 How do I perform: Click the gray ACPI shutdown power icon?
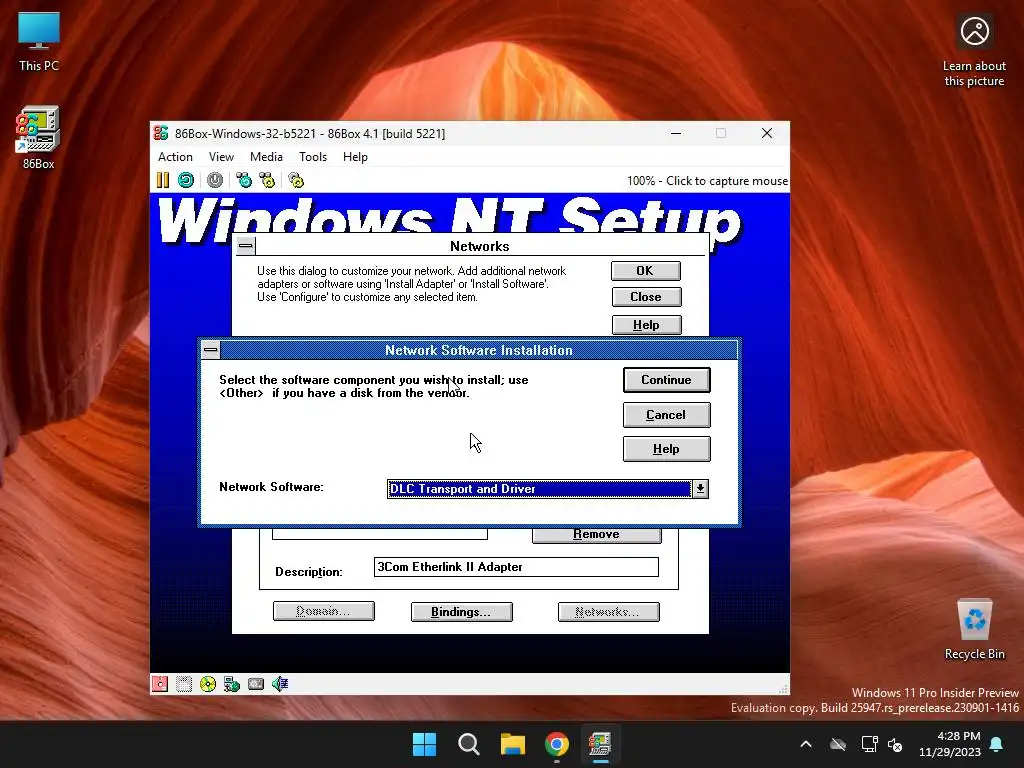tap(215, 180)
